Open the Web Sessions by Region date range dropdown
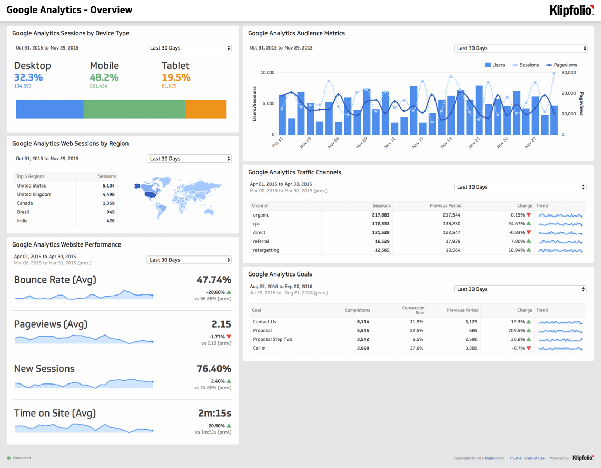This screenshot has height=468, width=601. pyautogui.click(x=189, y=158)
